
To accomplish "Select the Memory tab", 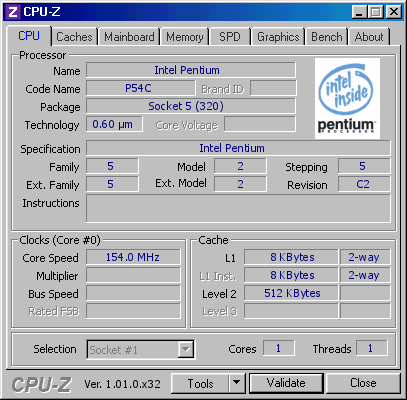I will pos(185,37).
